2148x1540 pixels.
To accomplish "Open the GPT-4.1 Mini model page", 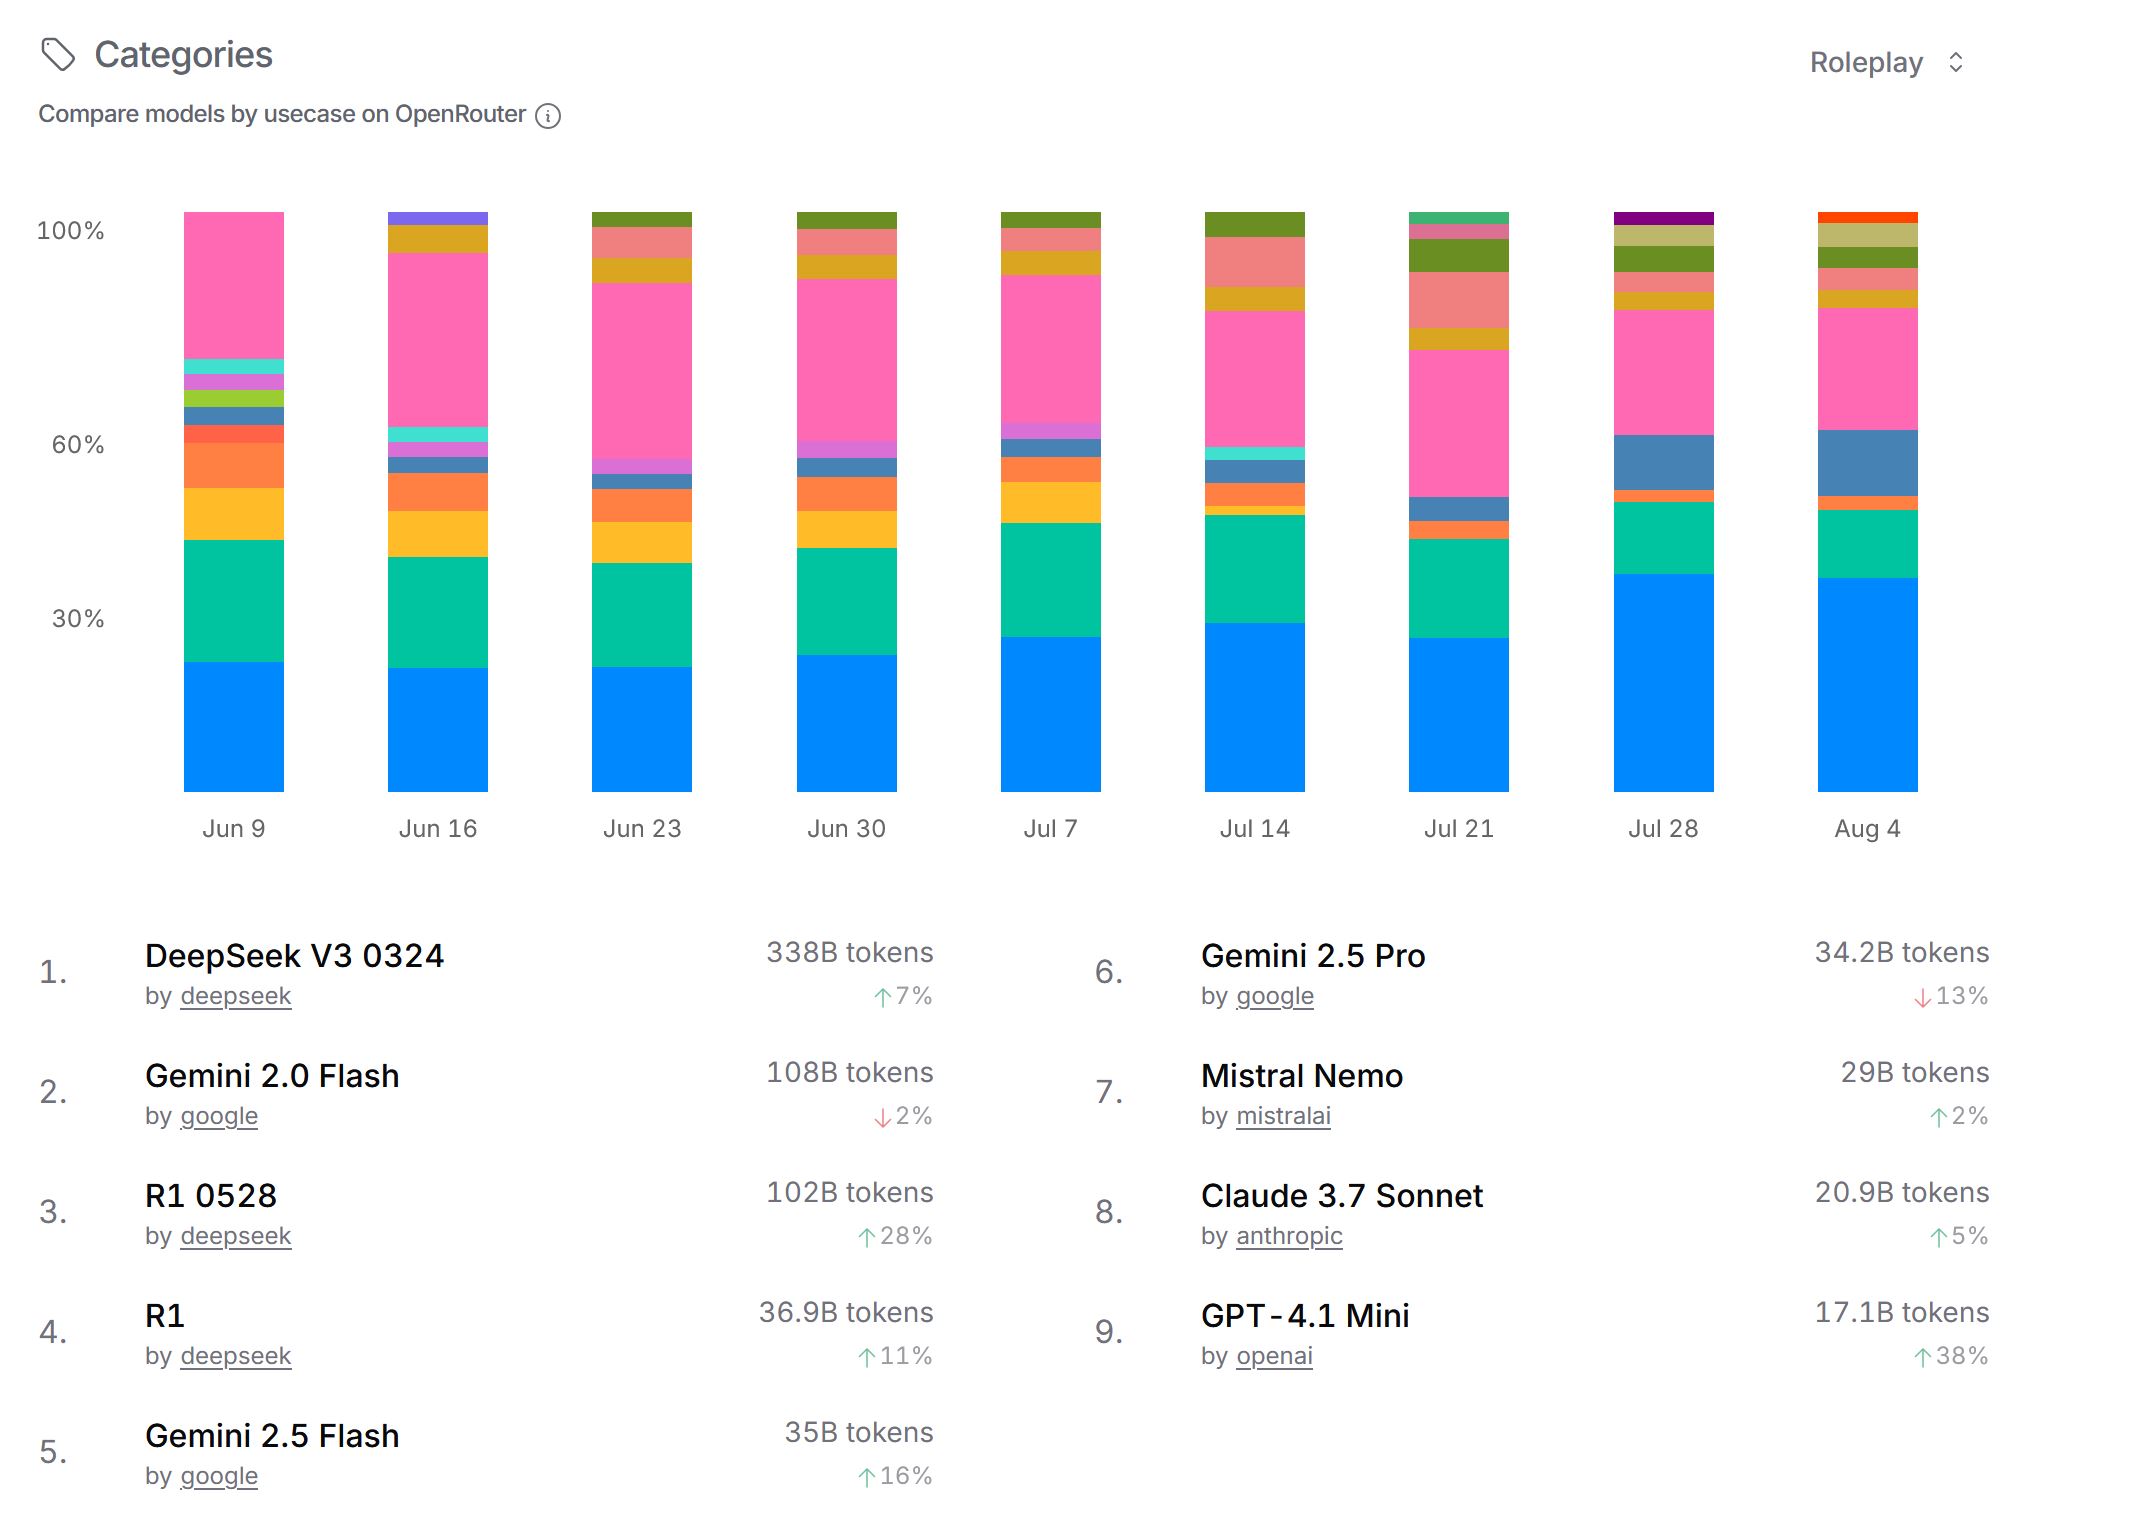I will (x=1305, y=1316).
